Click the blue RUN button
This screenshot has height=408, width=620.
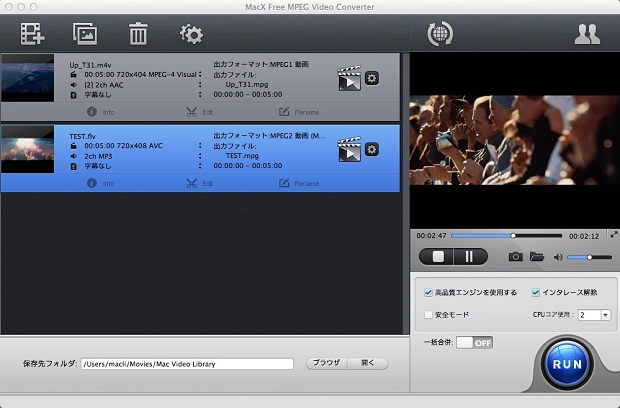(567, 364)
